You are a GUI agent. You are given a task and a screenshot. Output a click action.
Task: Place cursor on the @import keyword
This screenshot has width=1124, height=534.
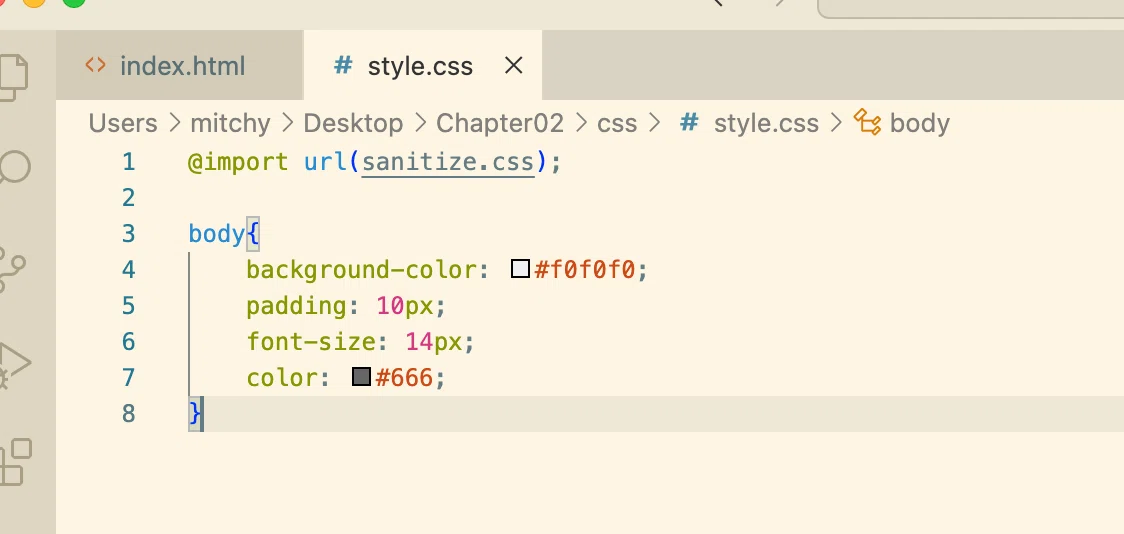pos(238,162)
